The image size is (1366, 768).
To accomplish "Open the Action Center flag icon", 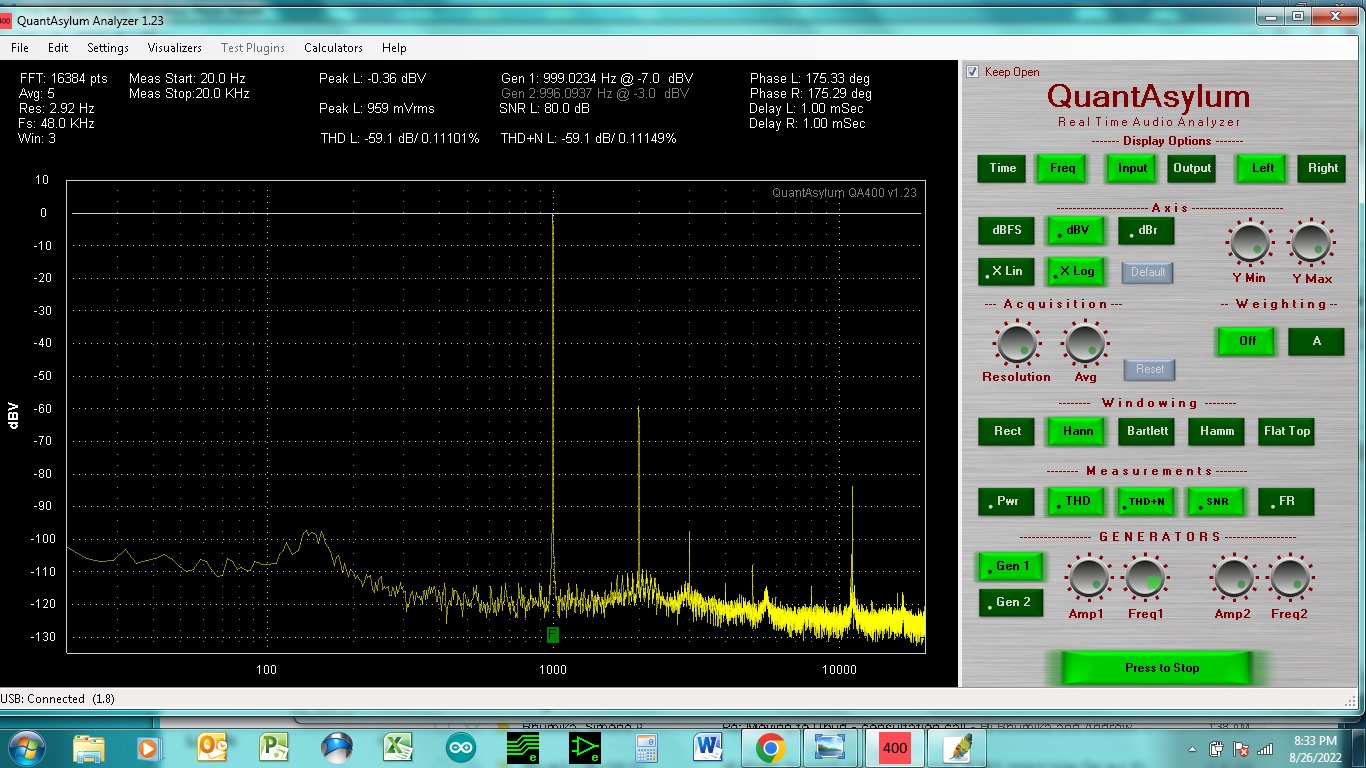I will tap(1241, 748).
